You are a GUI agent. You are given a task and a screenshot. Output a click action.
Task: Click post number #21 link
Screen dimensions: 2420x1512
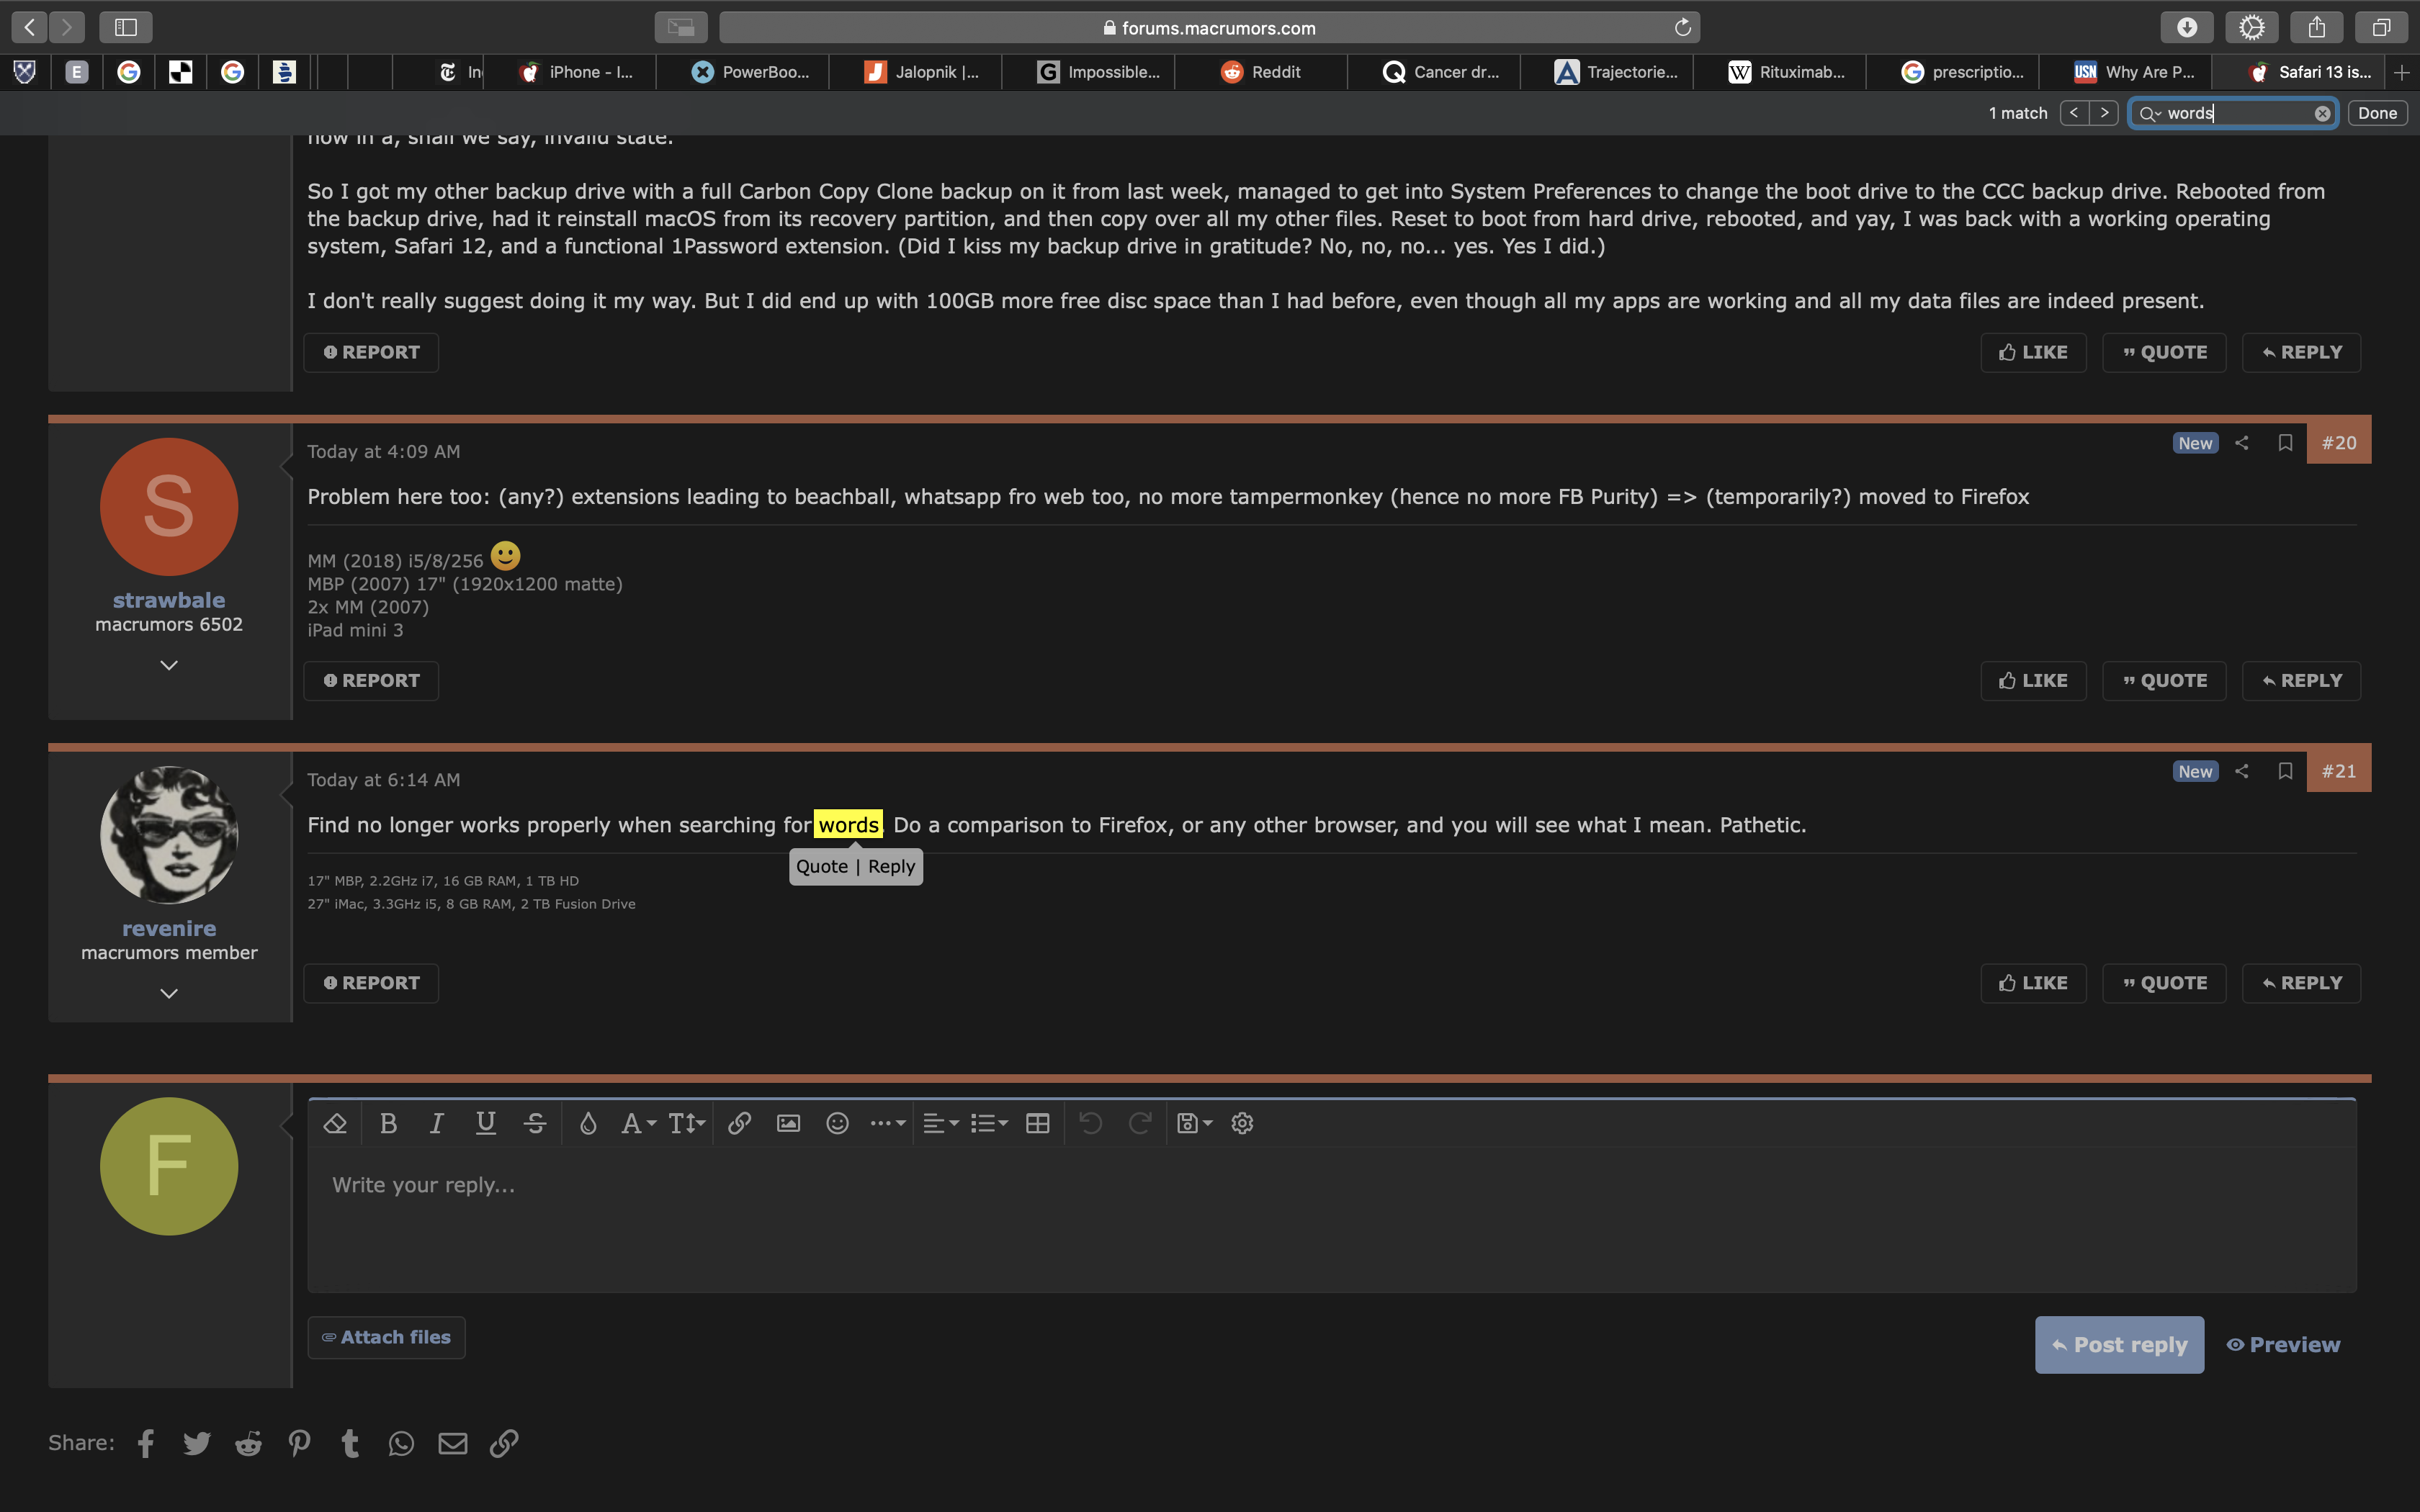2338,771
